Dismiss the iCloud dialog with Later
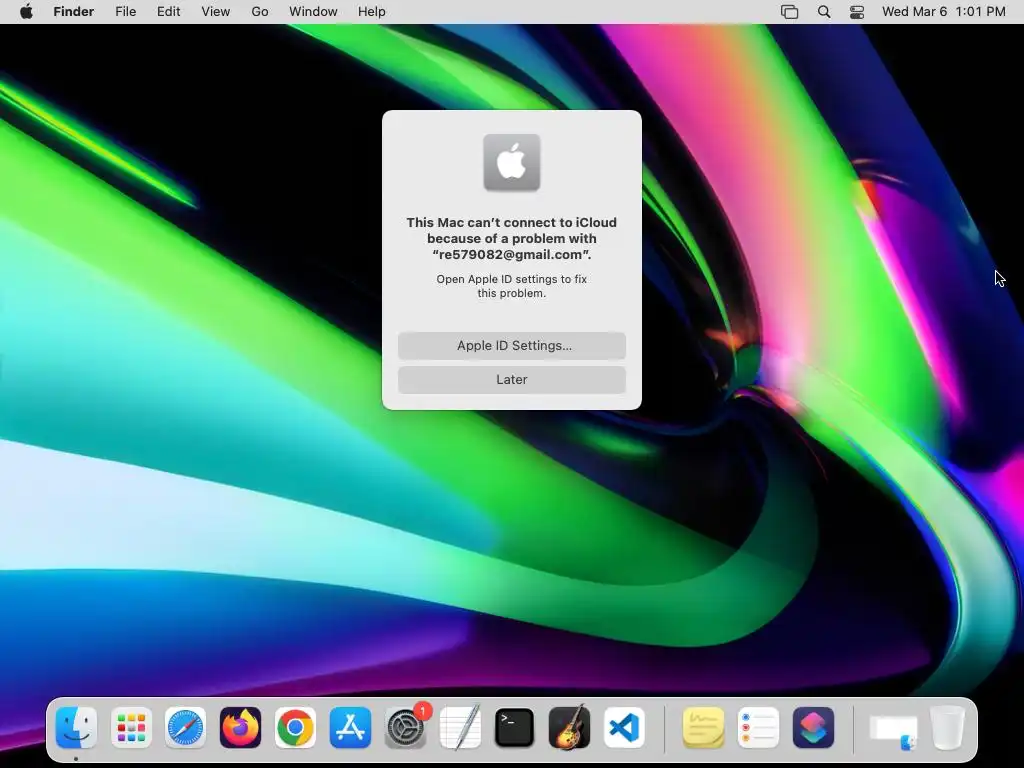This screenshot has width=1024, height=768. point(512,379)
